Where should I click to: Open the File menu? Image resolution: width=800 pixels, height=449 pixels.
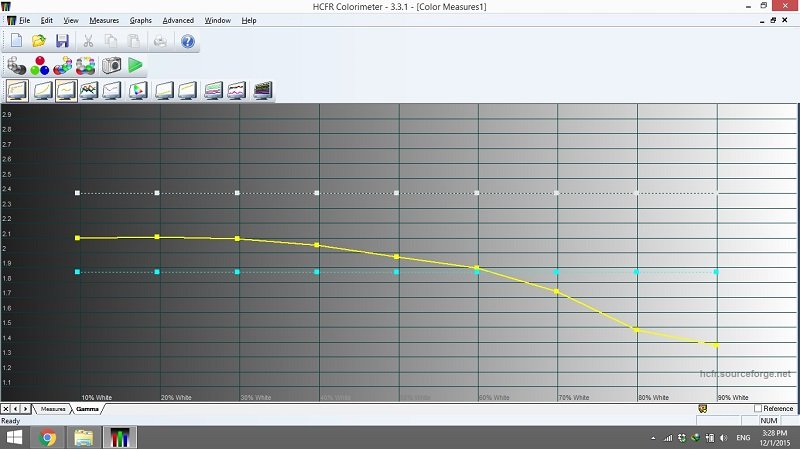[24, 20]
